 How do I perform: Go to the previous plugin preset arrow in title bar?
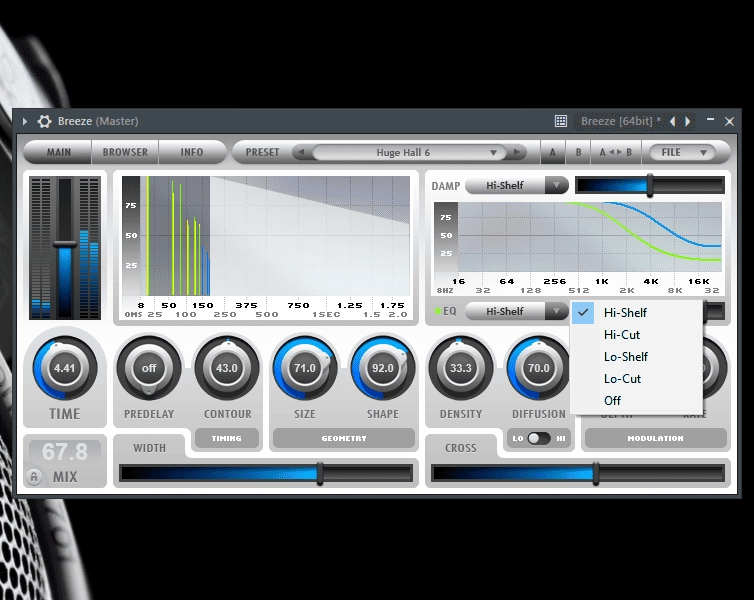pos(673,122)
